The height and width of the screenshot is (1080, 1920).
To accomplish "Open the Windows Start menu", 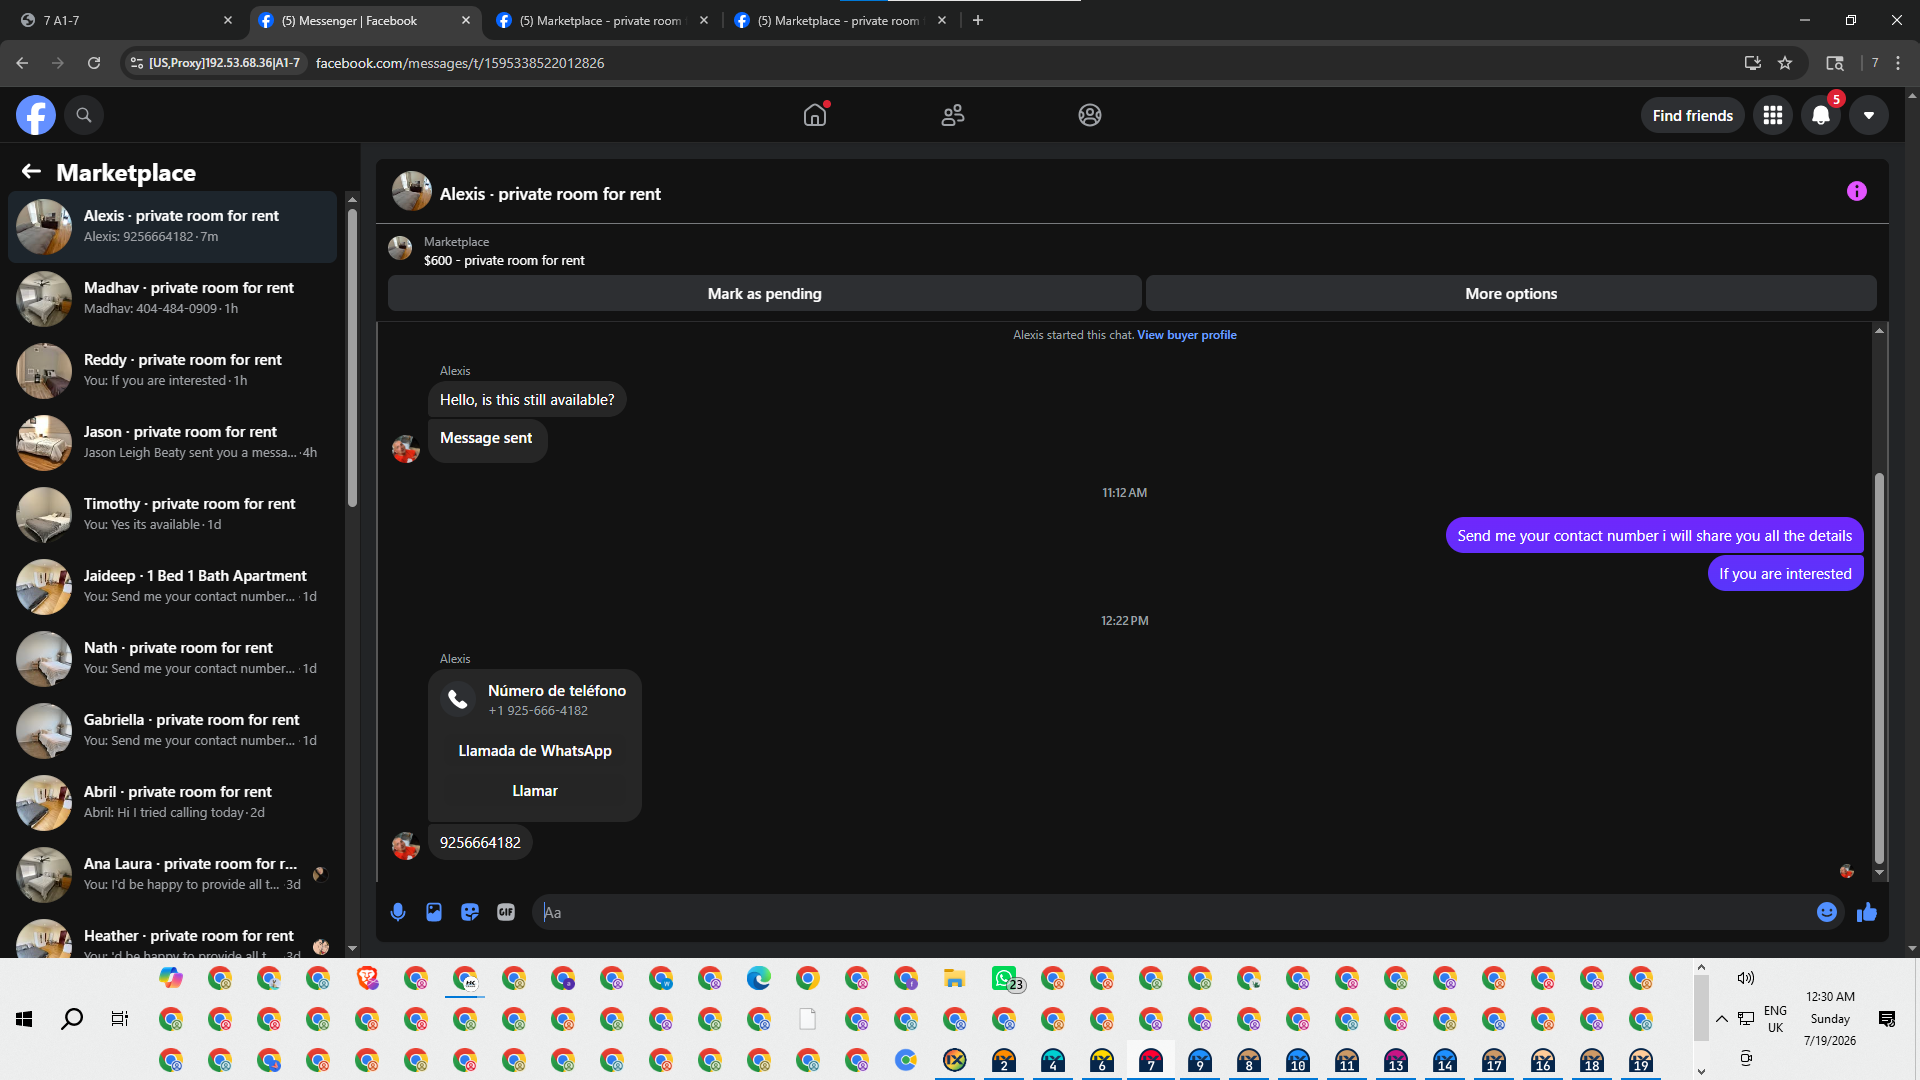I will coord(24,1019).
